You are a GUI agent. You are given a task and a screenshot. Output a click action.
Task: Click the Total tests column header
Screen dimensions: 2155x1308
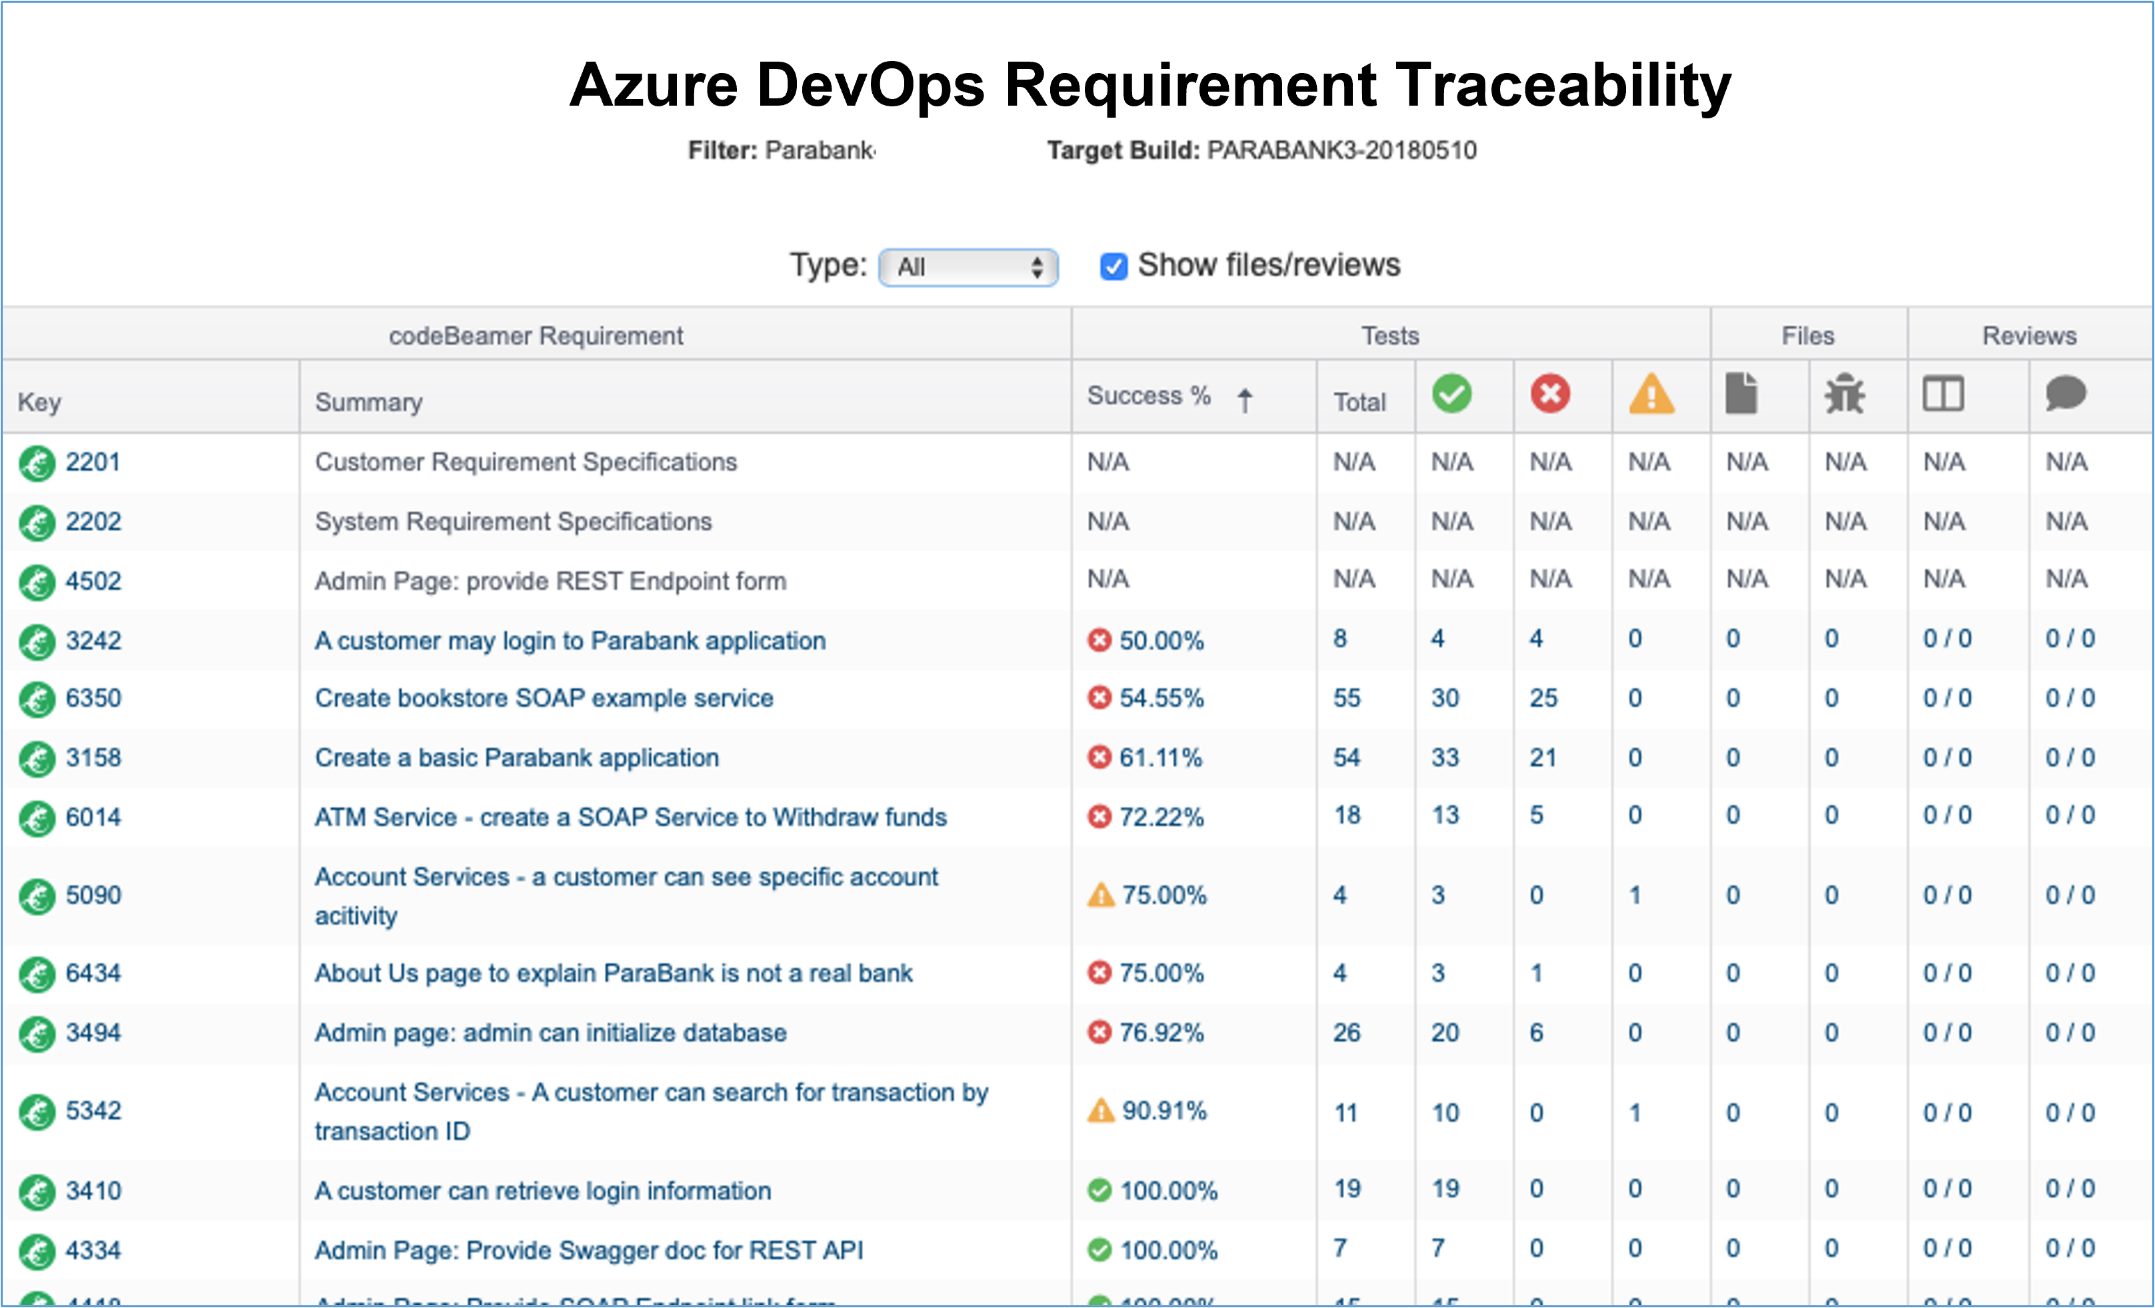point(1359,402)
